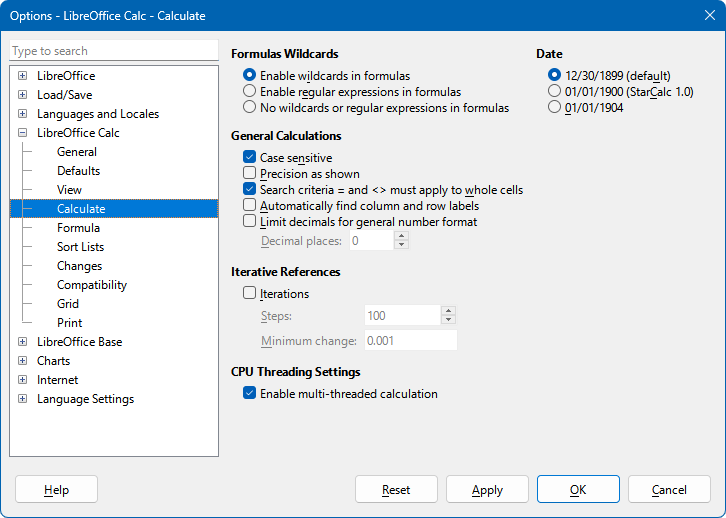Decrease Steps with down arrow
Image resolution: width=726 pixels, height=518 pixels.
(448, 320)
